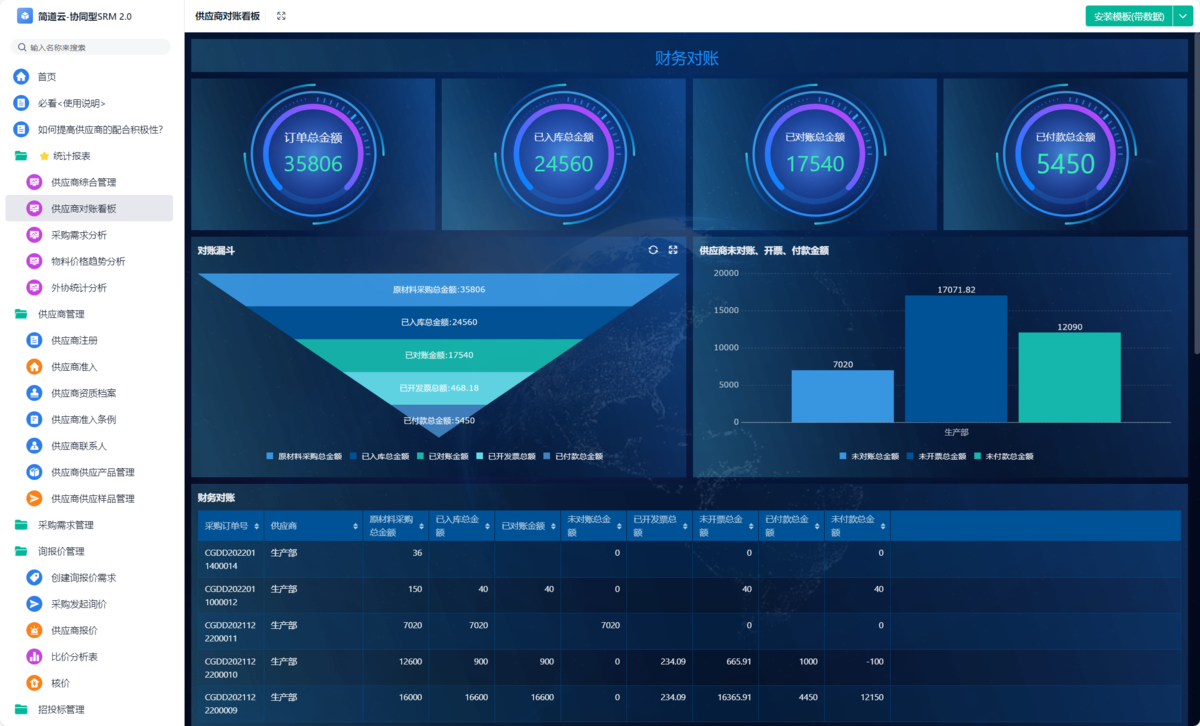
Task: Toggle 已开发票总额 funnel legend item
Action: (506, 456)
